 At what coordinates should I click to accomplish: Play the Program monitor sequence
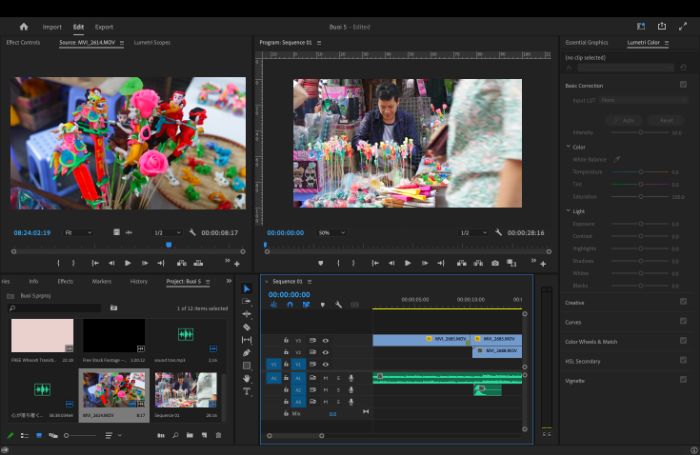coord(408,263)
